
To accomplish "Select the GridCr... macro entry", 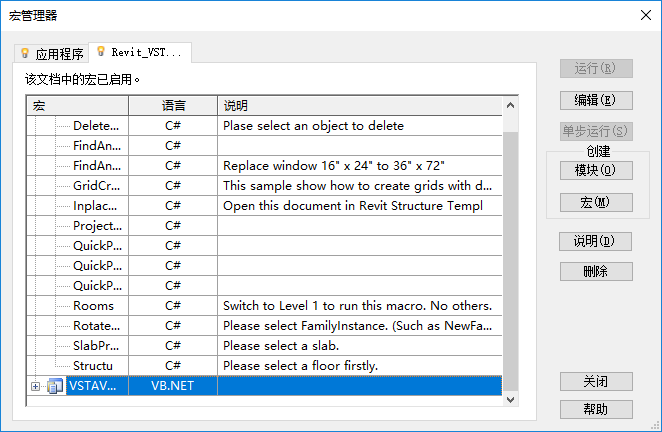I will [96, 186].
